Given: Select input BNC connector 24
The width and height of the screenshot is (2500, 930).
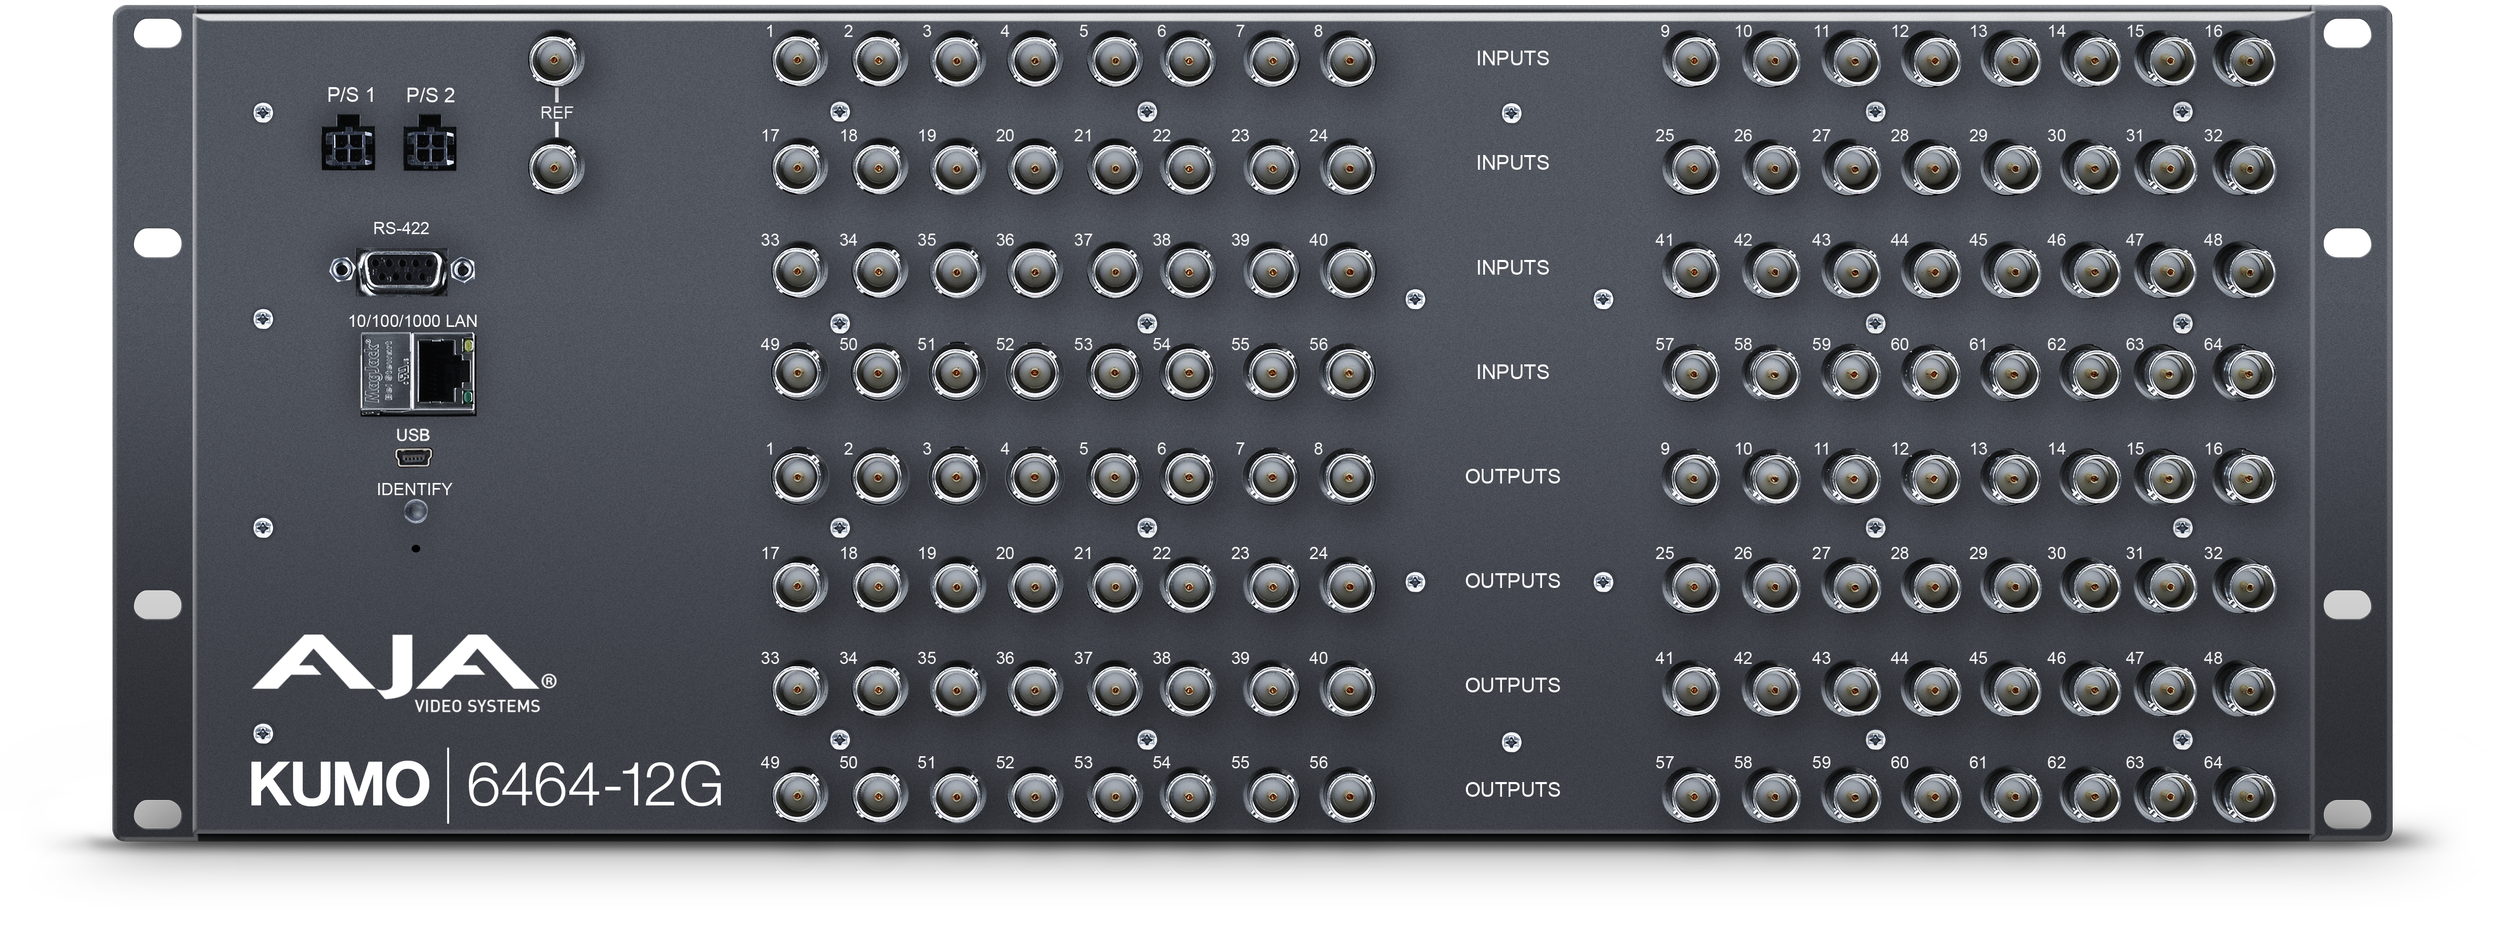Looking at the screenshot, I should (x=1347, y=166).
